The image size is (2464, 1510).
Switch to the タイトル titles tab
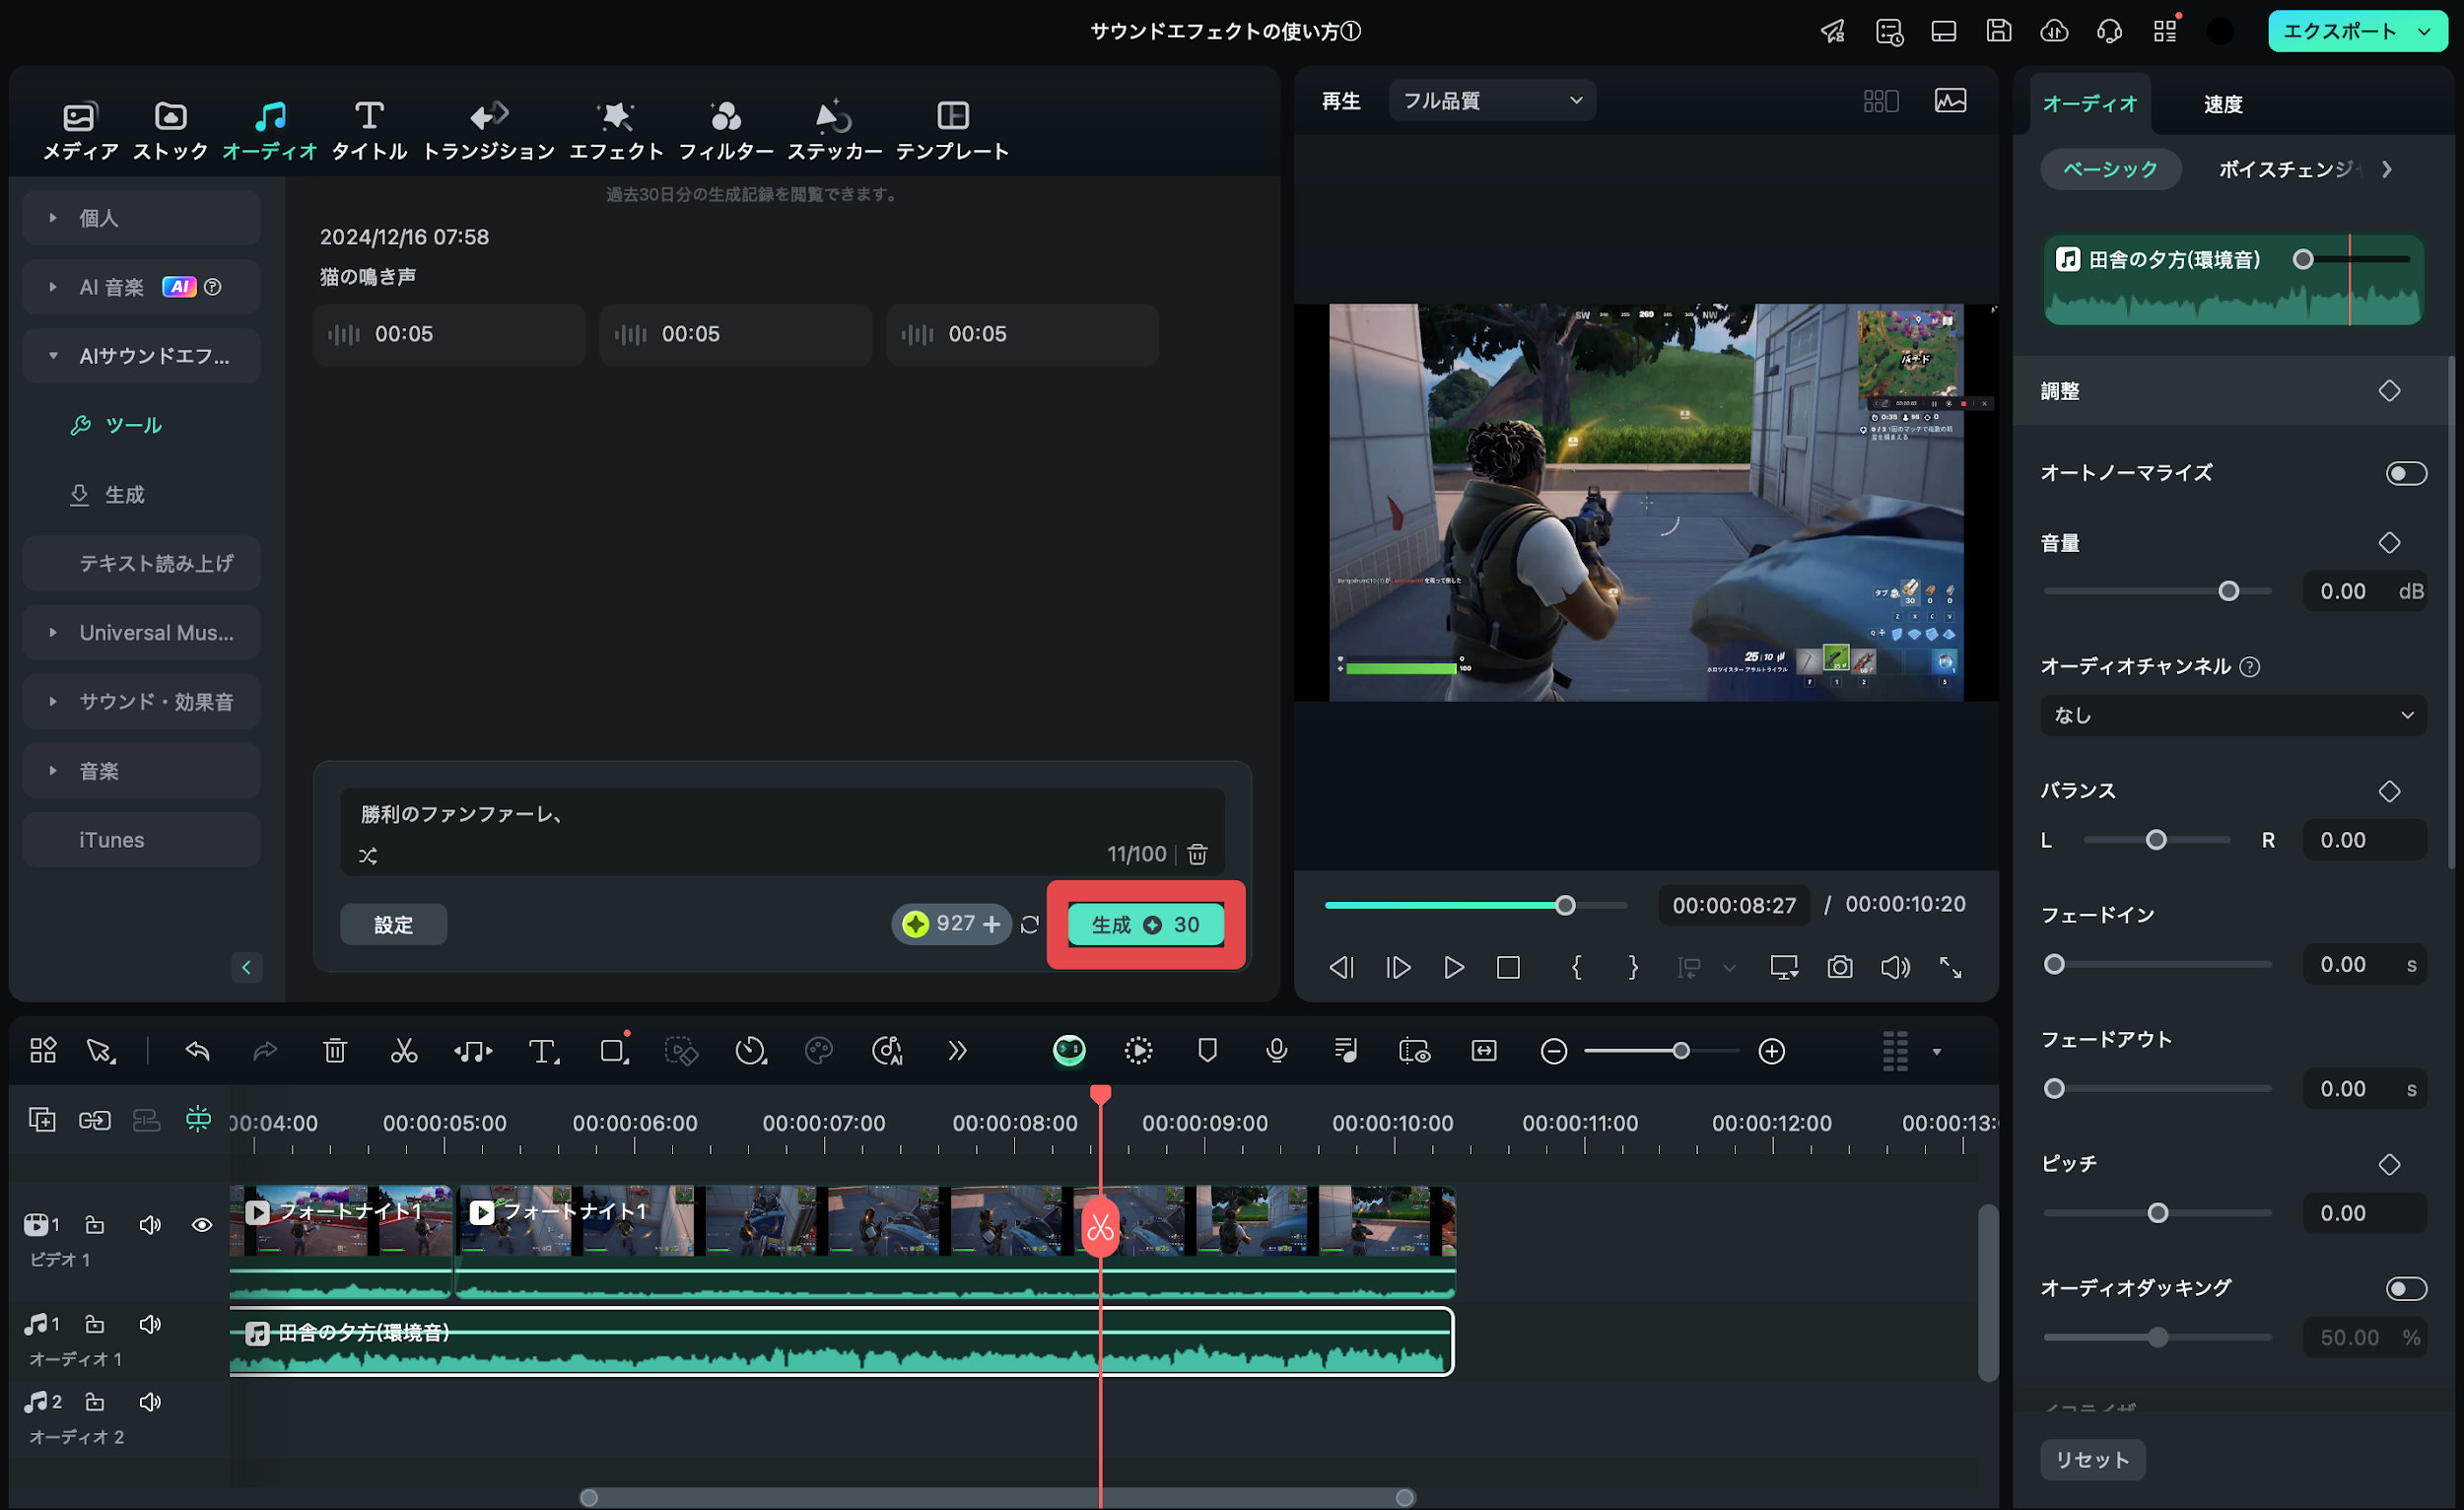point(369,130)
